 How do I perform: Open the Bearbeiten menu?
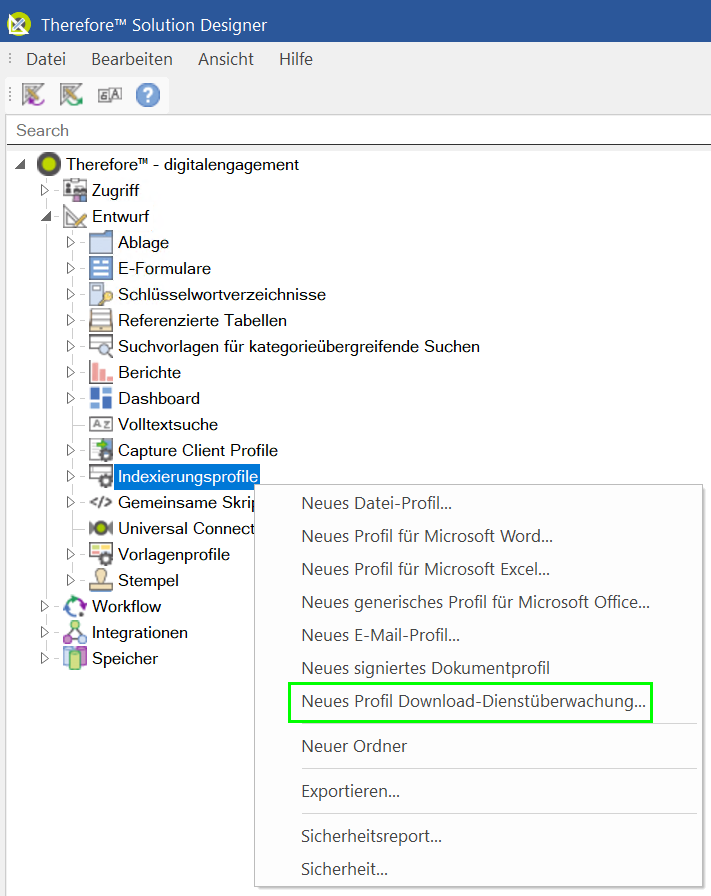pyautogui.click(x=132, y=59)
